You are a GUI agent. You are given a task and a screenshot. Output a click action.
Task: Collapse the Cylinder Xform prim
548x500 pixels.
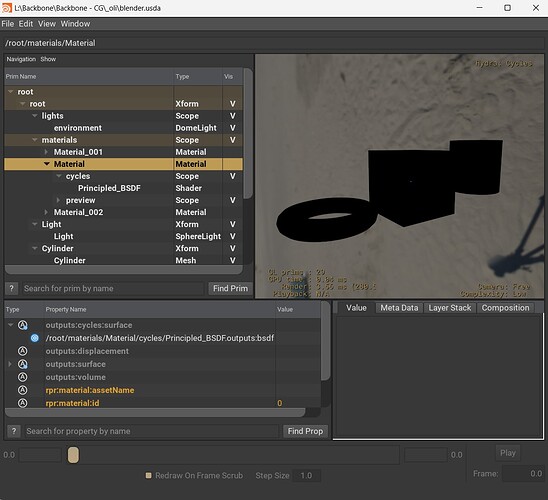(35, 249)
